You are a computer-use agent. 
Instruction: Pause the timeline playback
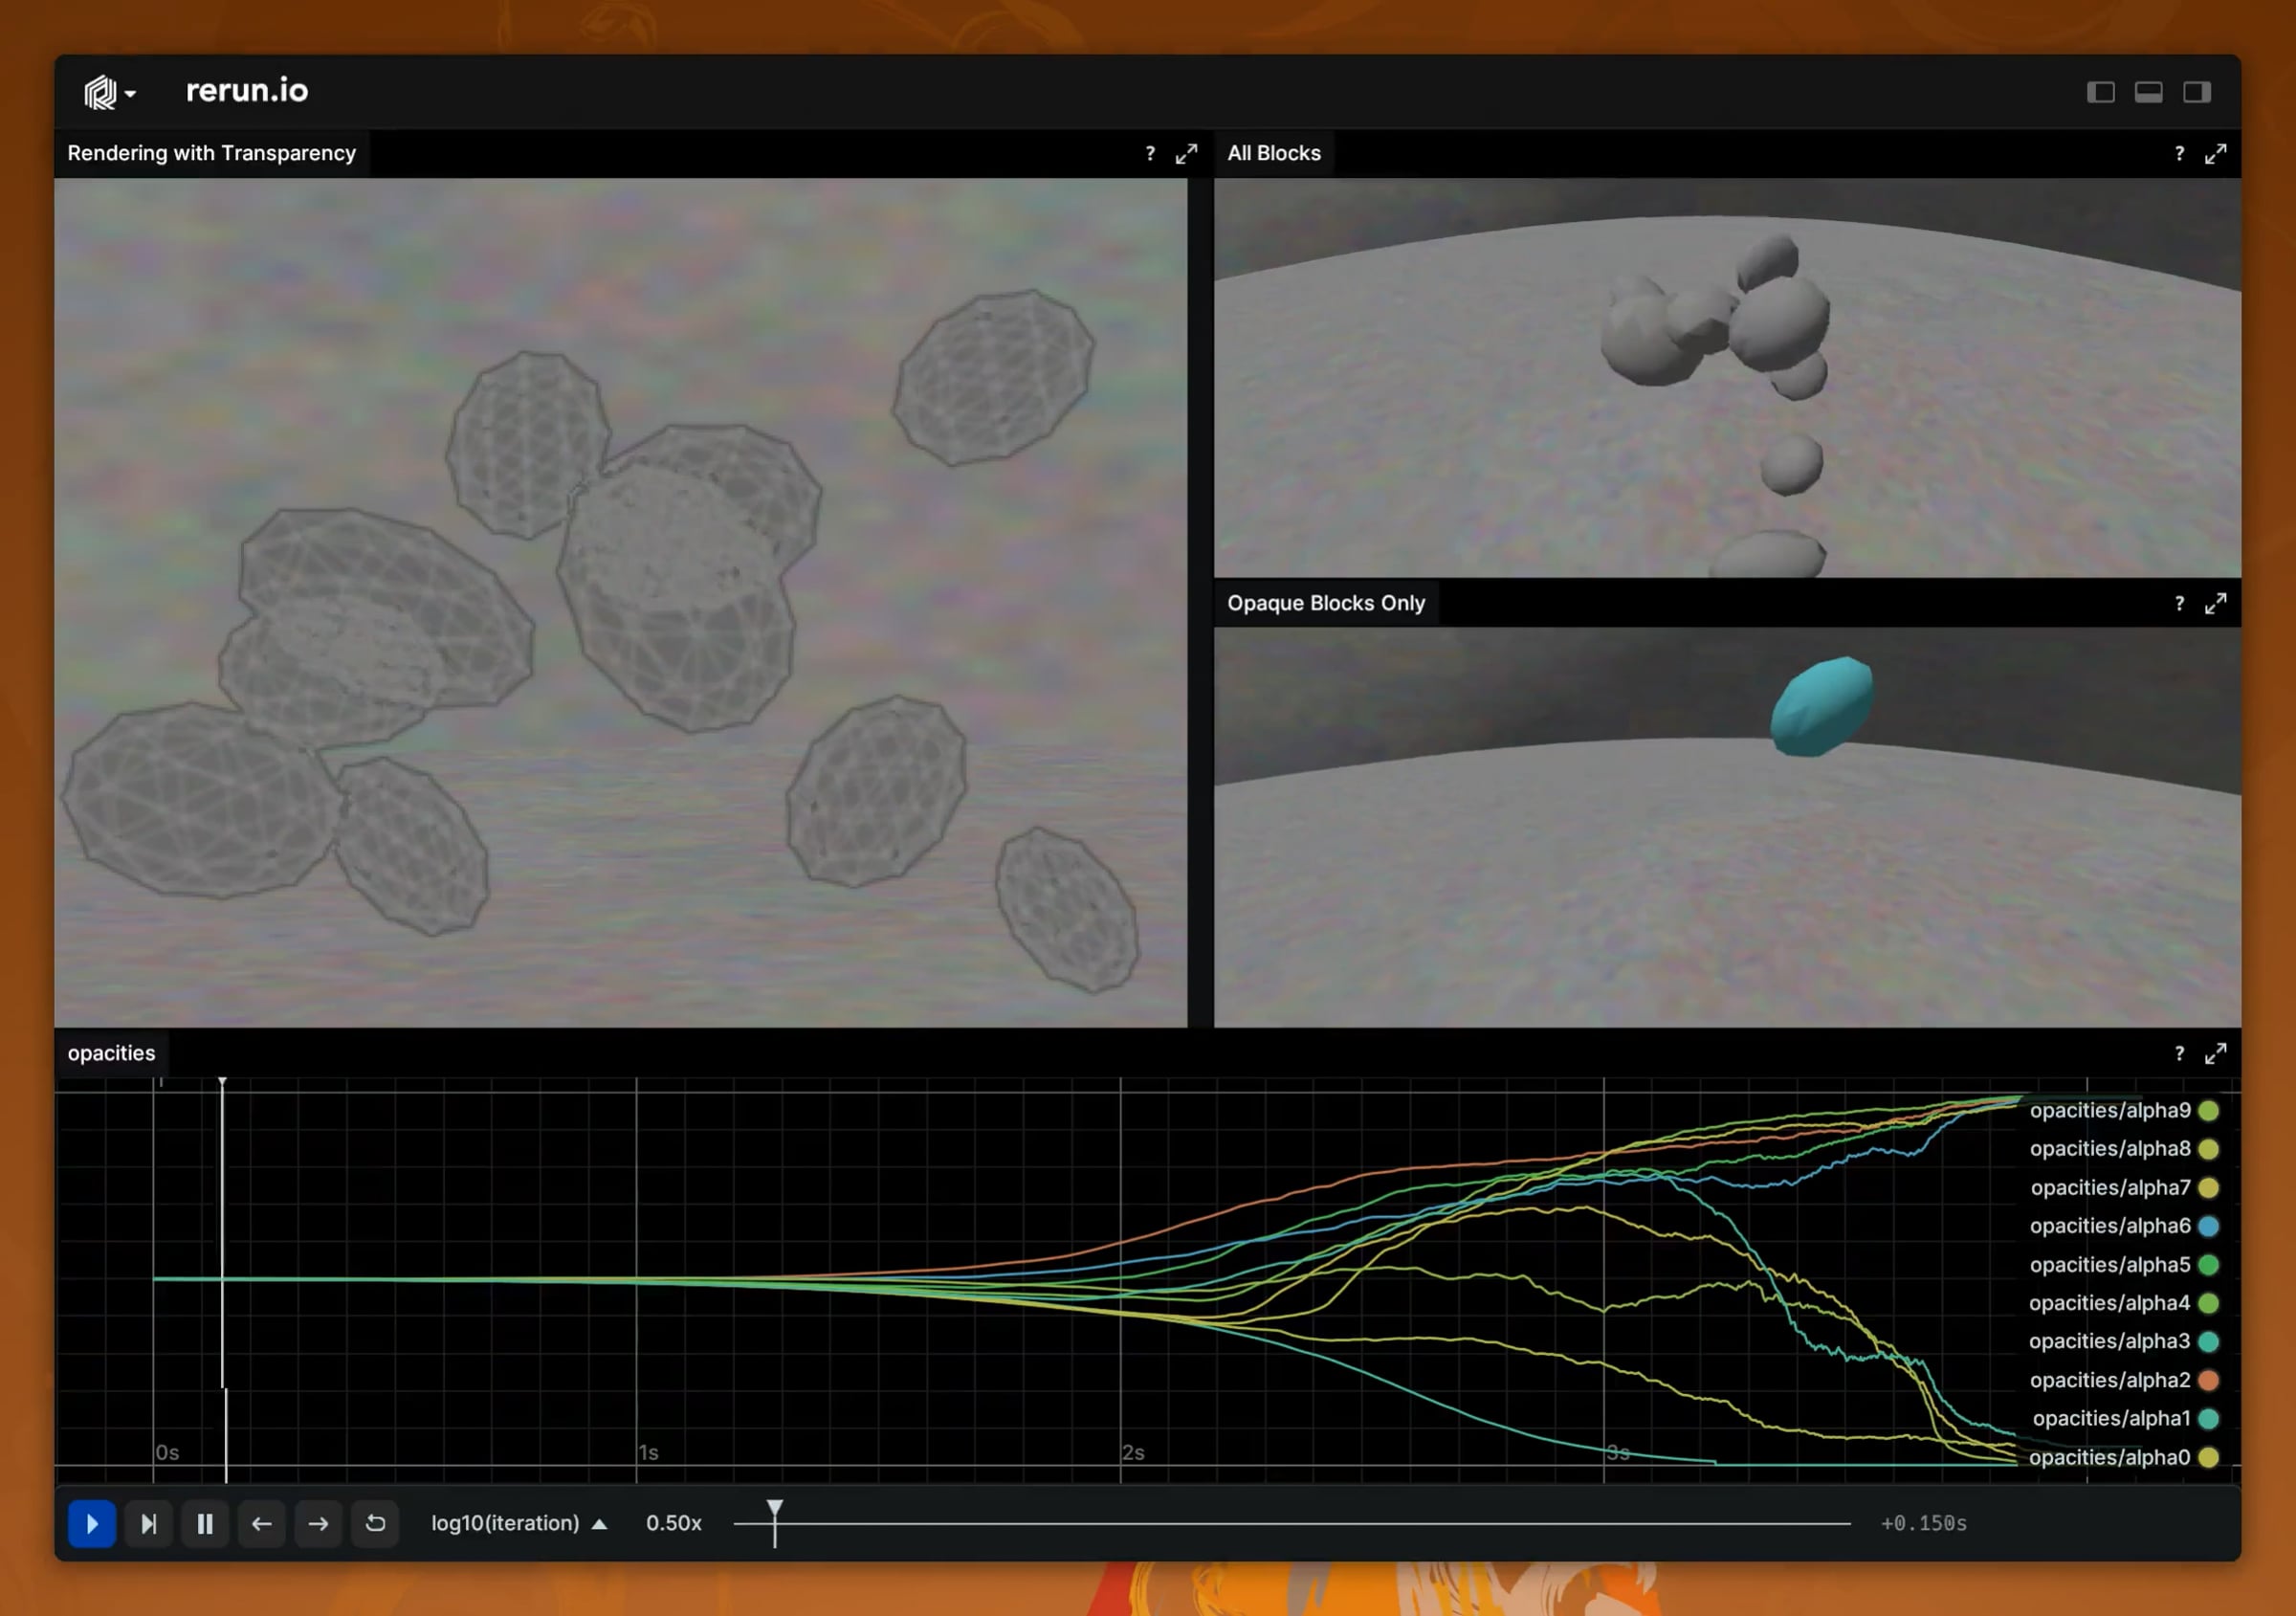(x=205, y=1523)
